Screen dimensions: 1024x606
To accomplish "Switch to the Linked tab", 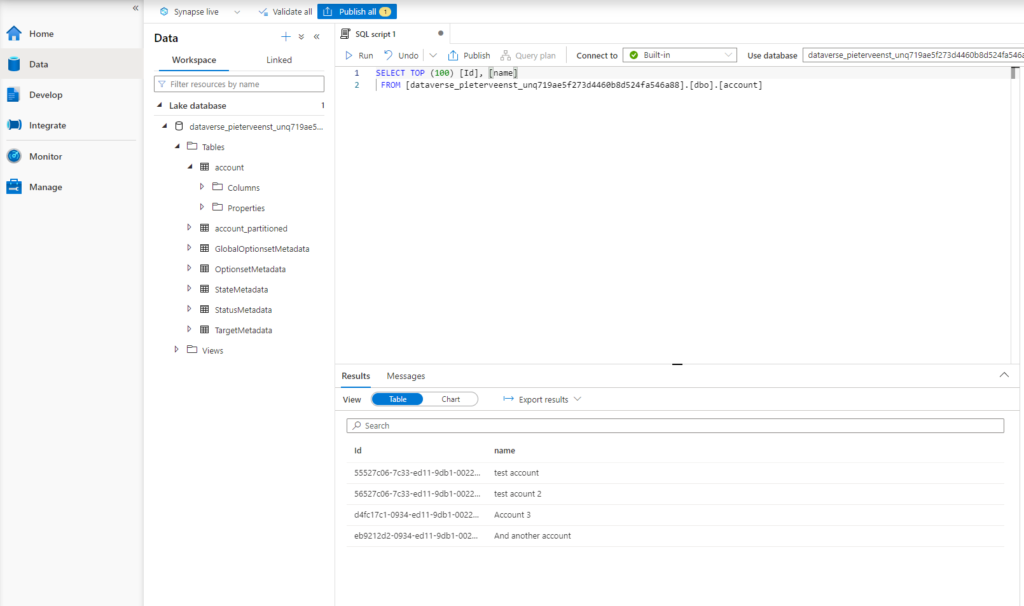I will tap(279, 60).
